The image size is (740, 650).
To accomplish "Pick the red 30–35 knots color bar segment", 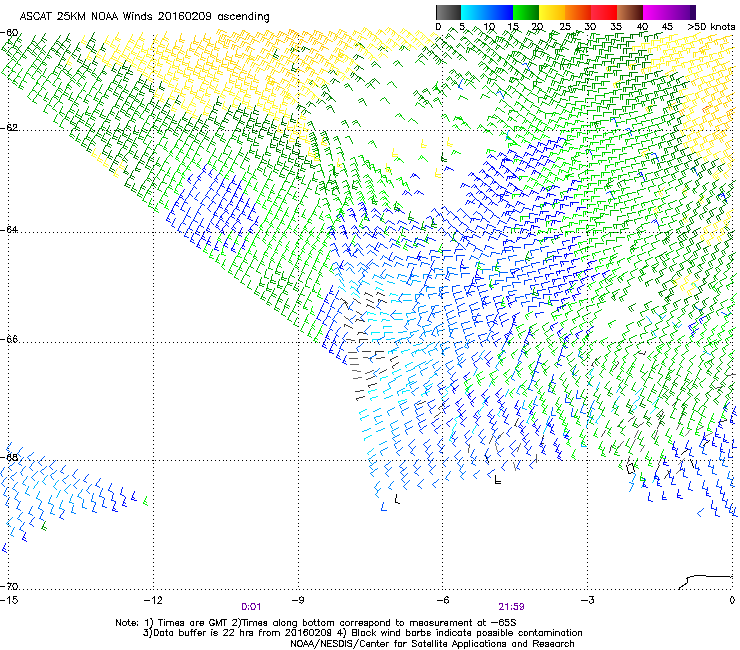I will pyautogui.click(x=604, y=12).
